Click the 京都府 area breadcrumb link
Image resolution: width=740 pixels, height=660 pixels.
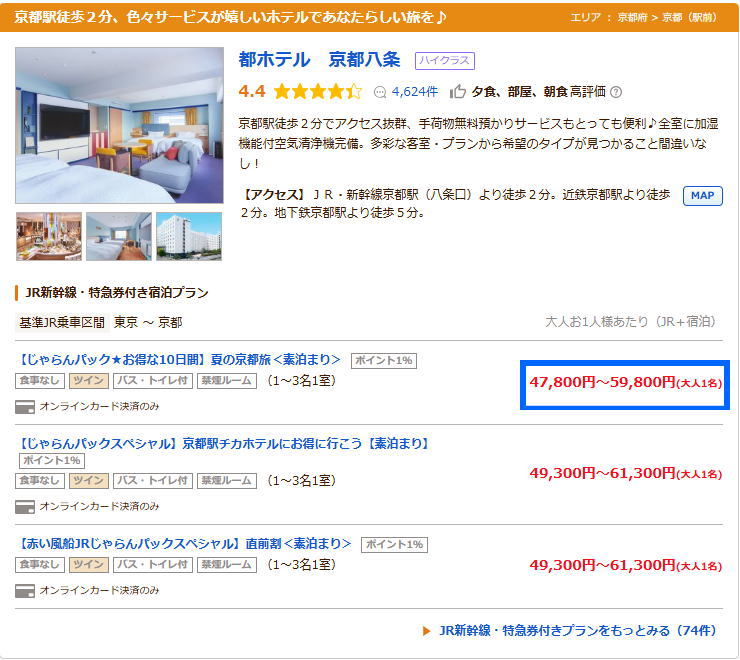pyautogui.click(x=632, y=17)
